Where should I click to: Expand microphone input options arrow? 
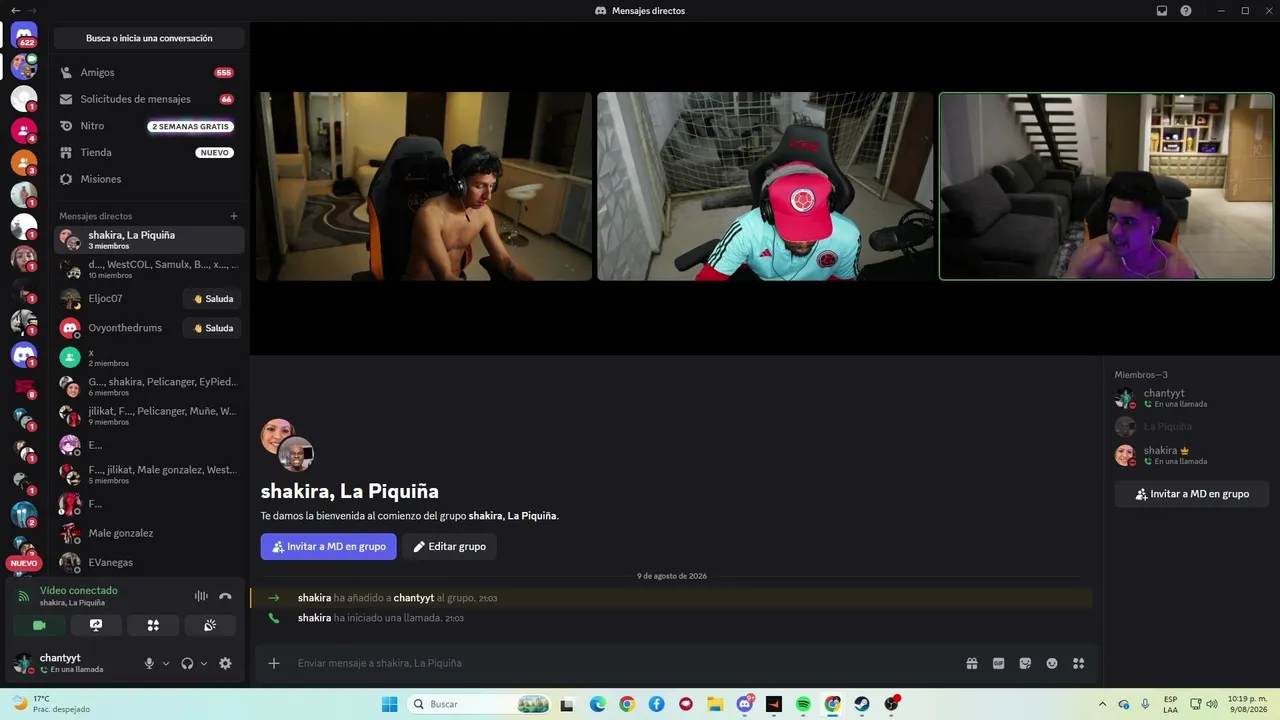coord(166,663)
